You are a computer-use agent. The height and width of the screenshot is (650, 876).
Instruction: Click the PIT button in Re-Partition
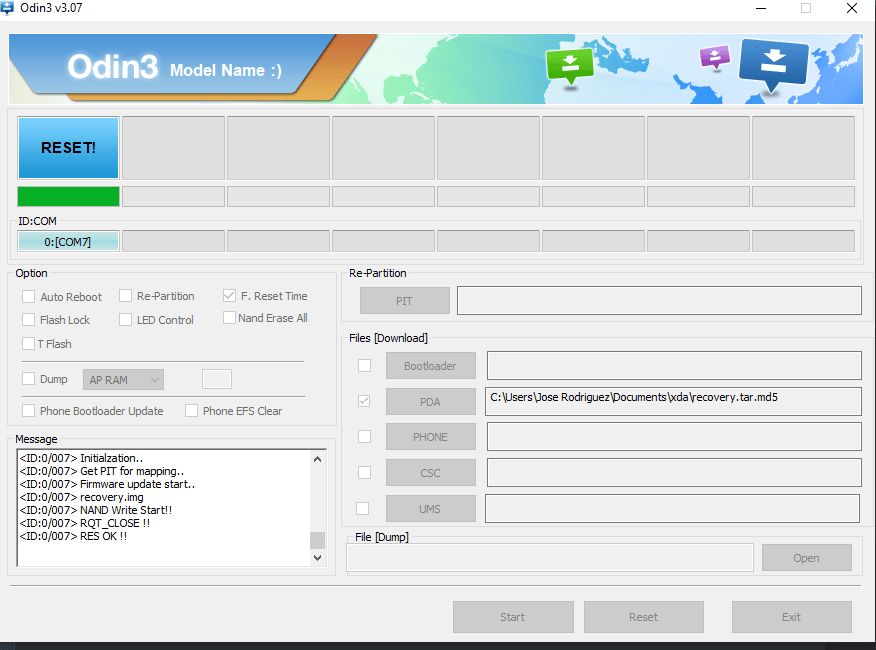pos(405,301)
